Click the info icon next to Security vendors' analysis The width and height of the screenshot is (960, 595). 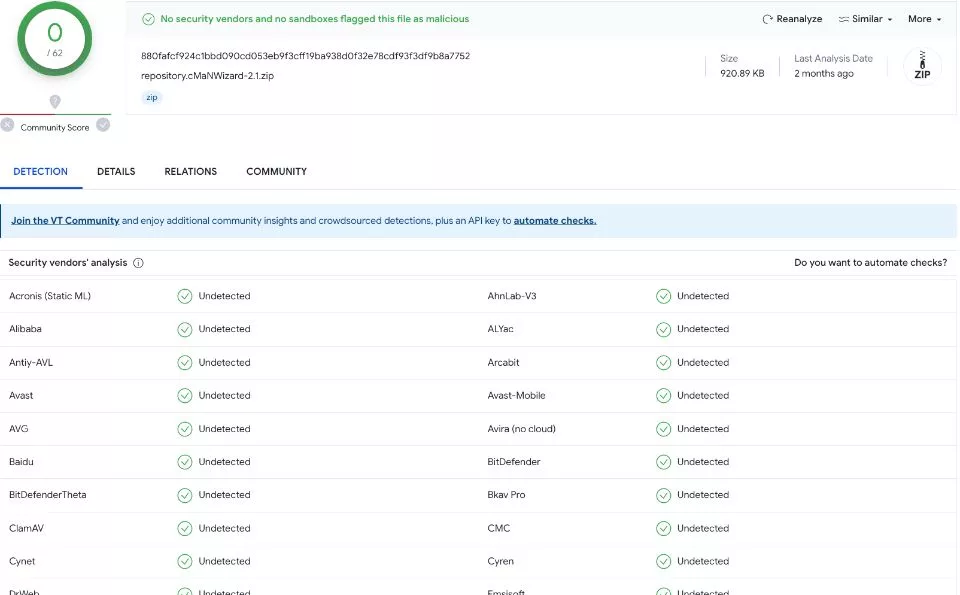point(138,263)
